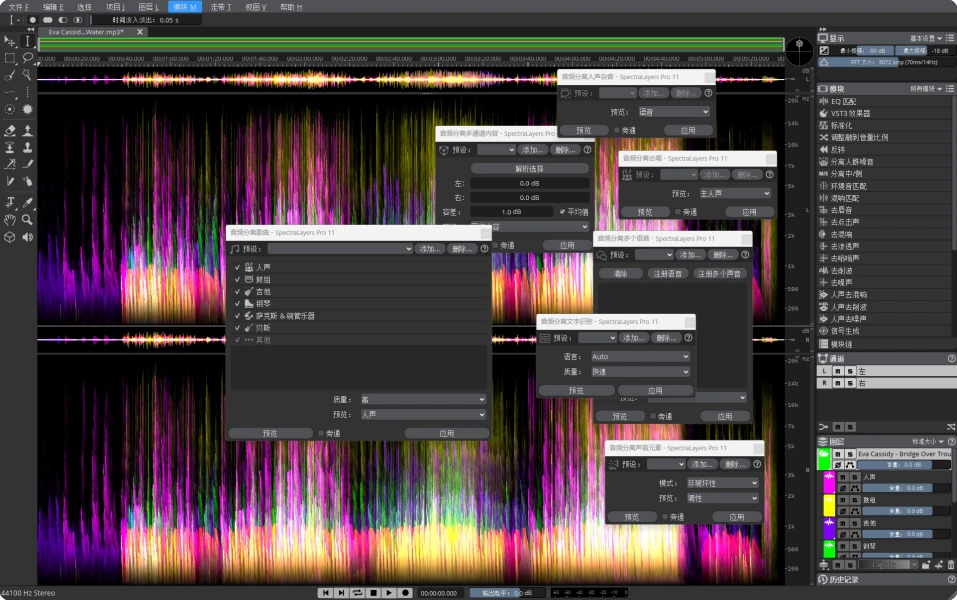Click the magenta color swatch of 人声 layer
957x600 pixels.
point(829,483)
